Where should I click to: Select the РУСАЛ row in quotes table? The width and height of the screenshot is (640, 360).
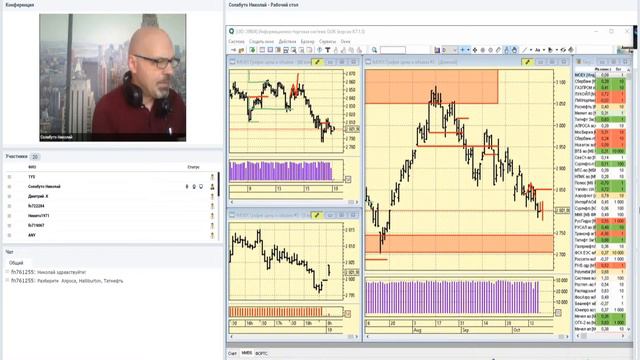pyautogui.click(x=600, y=227)
